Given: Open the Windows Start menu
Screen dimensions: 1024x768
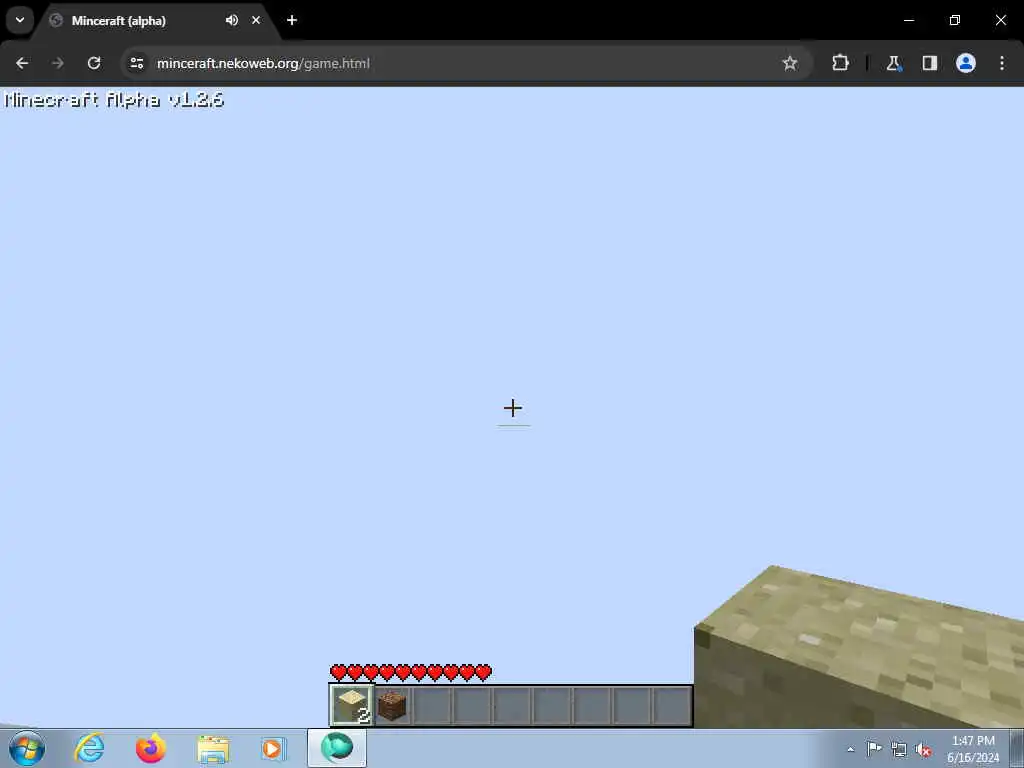Looking at the screenshot, I should 27,748.
